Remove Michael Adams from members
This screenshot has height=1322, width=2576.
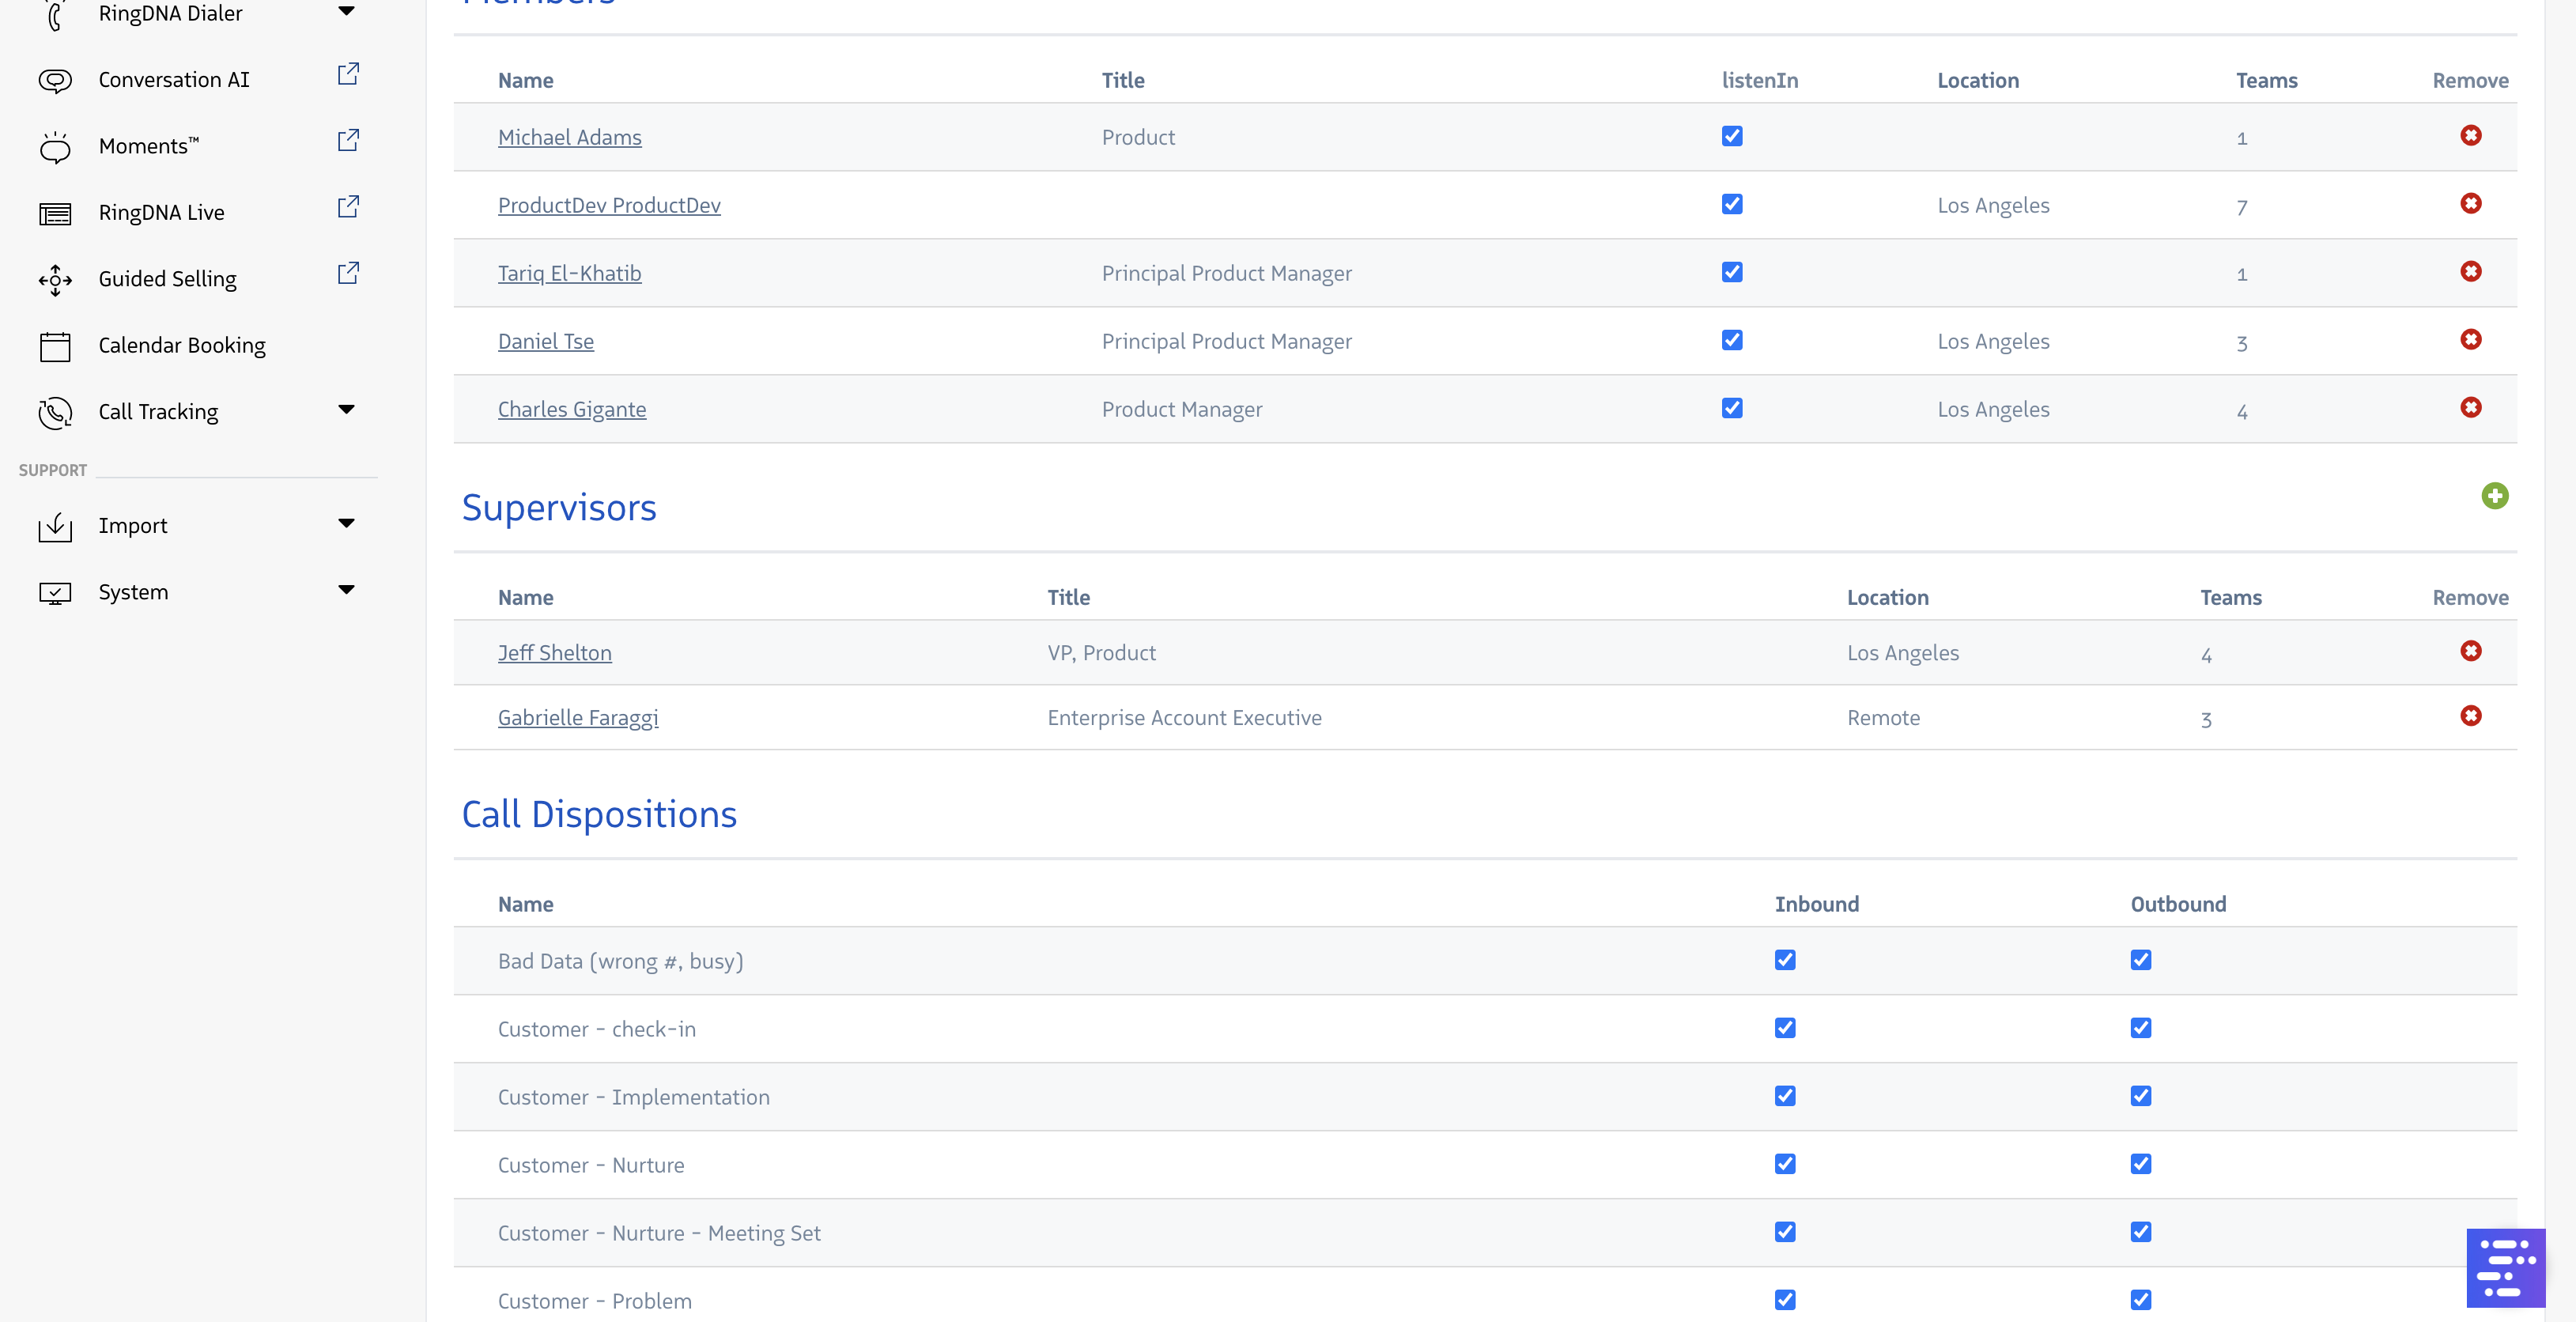coord(2470,136)
